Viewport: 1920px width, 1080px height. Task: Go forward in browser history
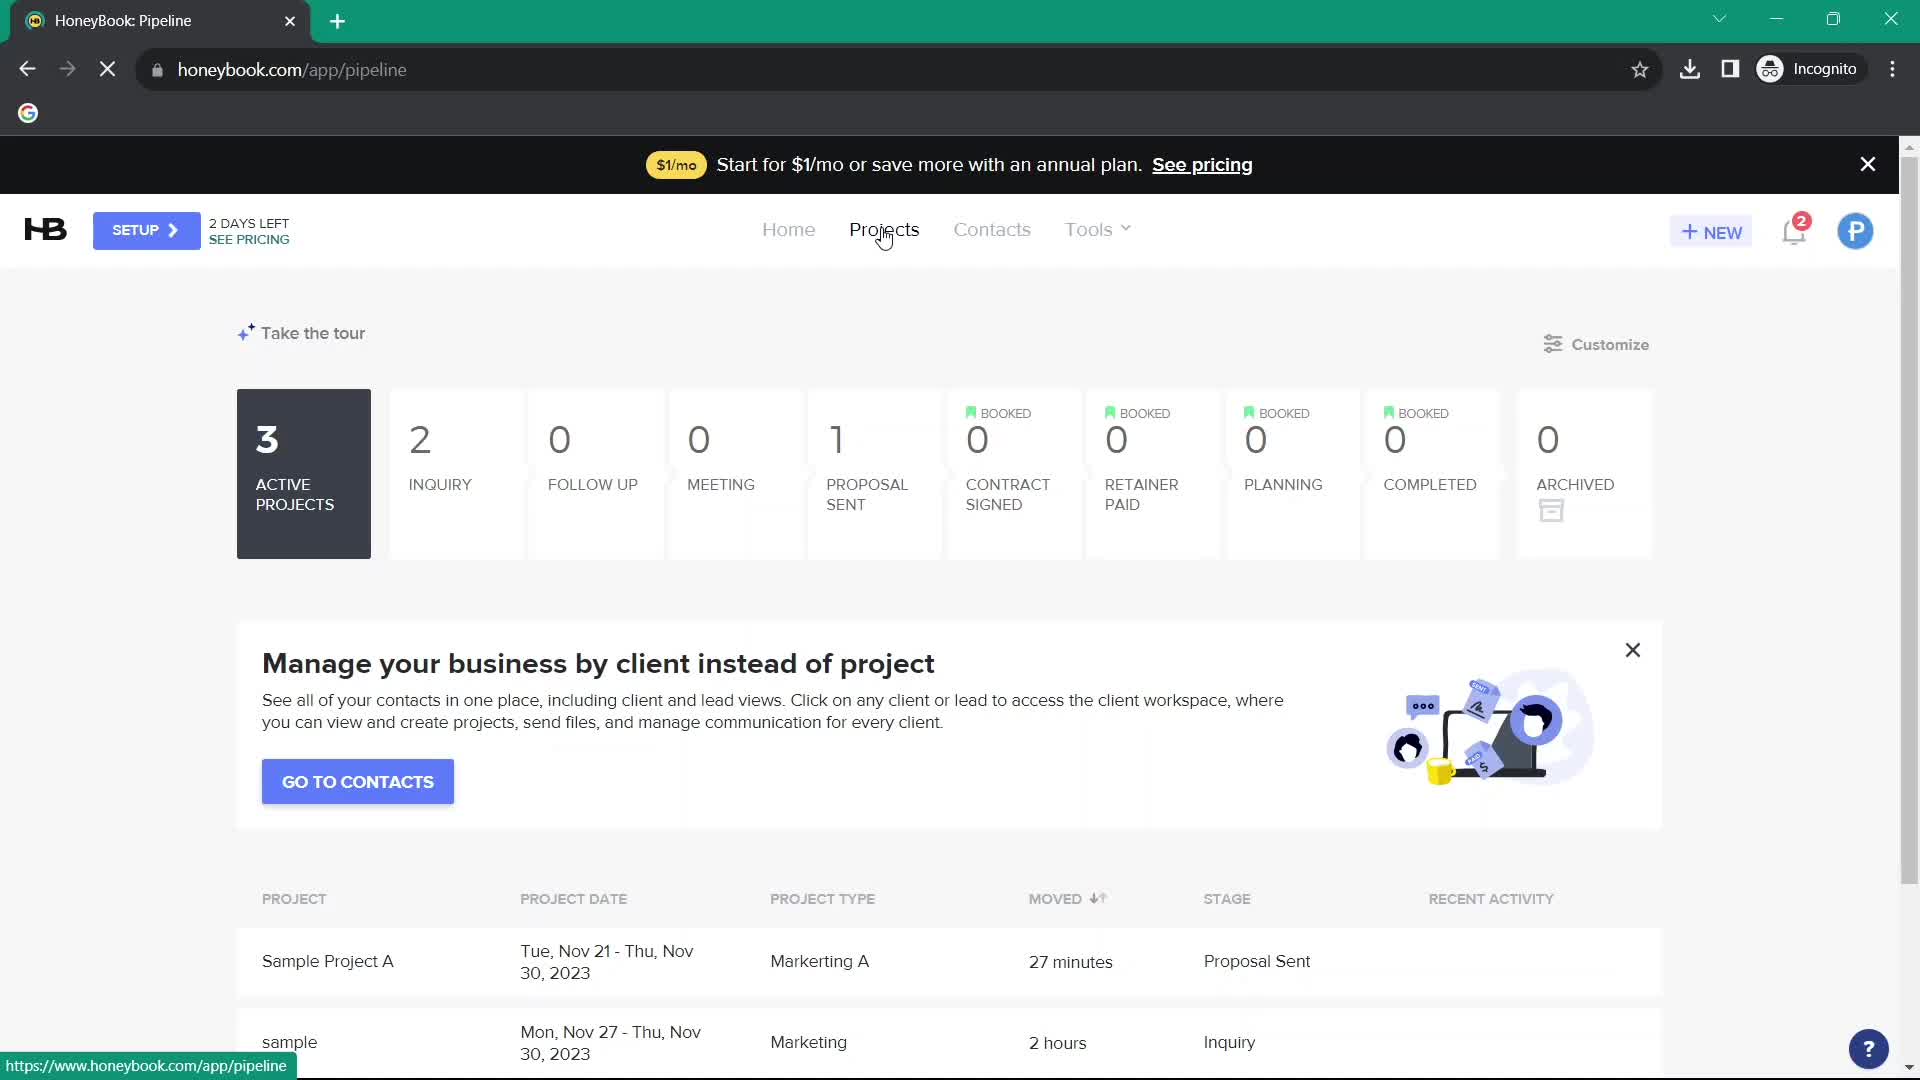67,70
